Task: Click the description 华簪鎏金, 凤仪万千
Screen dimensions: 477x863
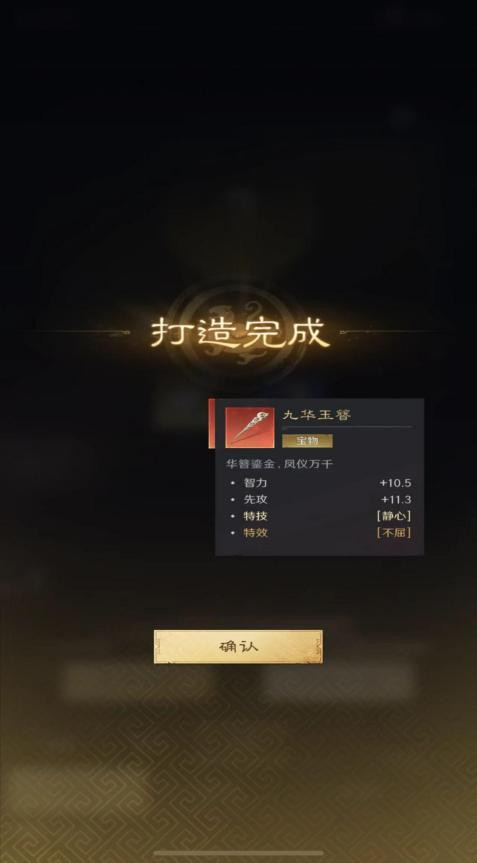Action: pyautogui.click(x=279, y=464)
